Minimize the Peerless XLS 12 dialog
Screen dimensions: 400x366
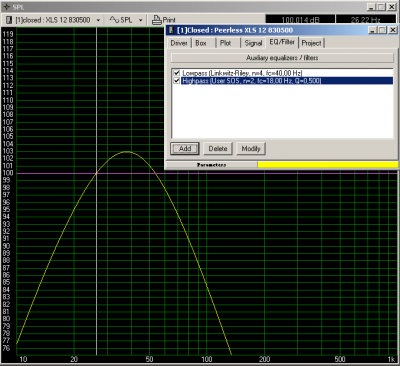pyautogui.click(x=373, y=30)
